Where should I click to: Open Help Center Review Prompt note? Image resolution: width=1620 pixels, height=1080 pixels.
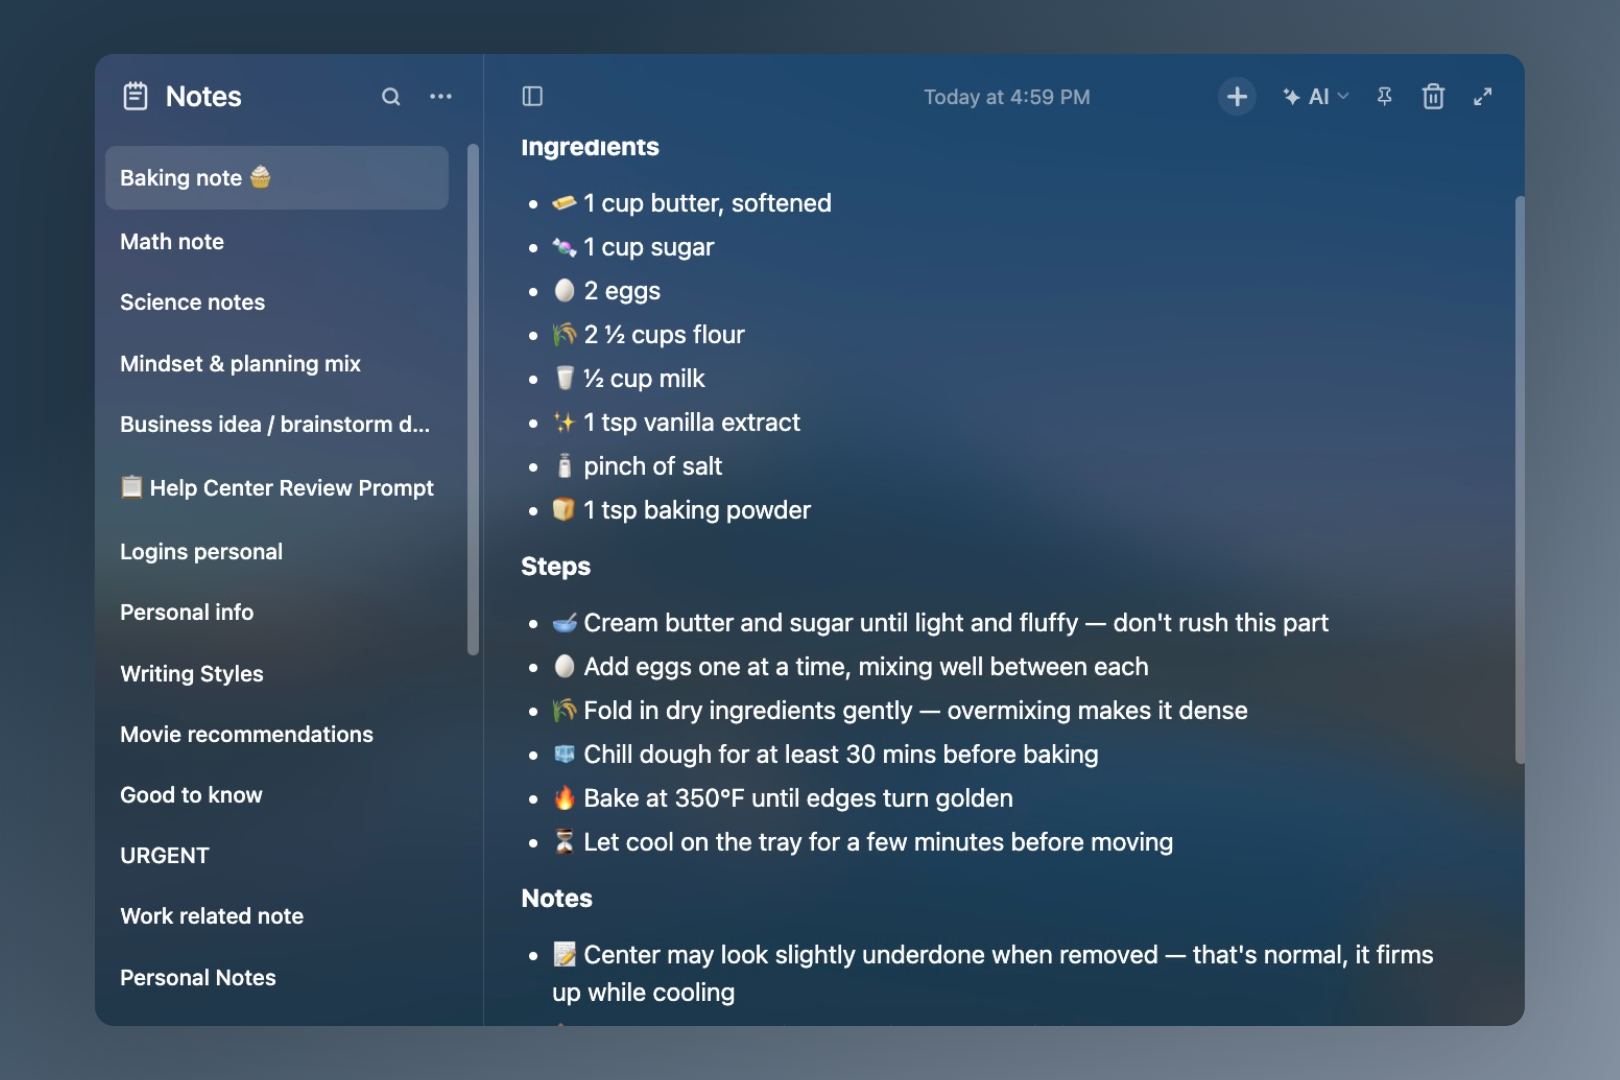pyautogui.click(x=276, y=488)
